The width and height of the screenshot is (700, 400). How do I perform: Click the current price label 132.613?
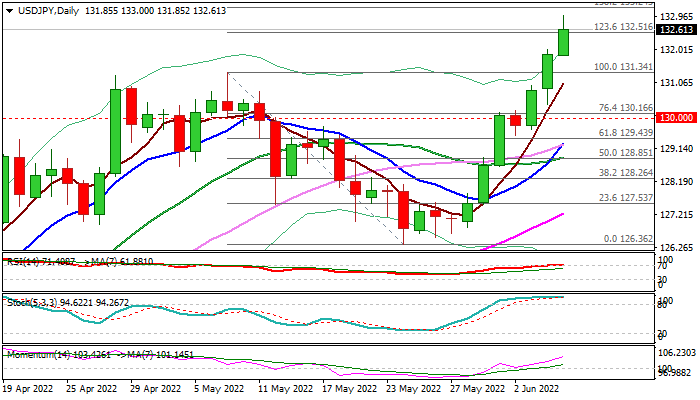click(677, 30)
